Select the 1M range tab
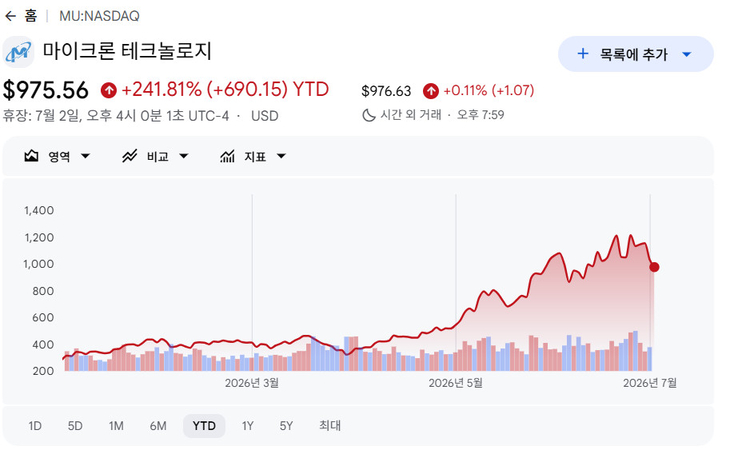 pos(116,426)
